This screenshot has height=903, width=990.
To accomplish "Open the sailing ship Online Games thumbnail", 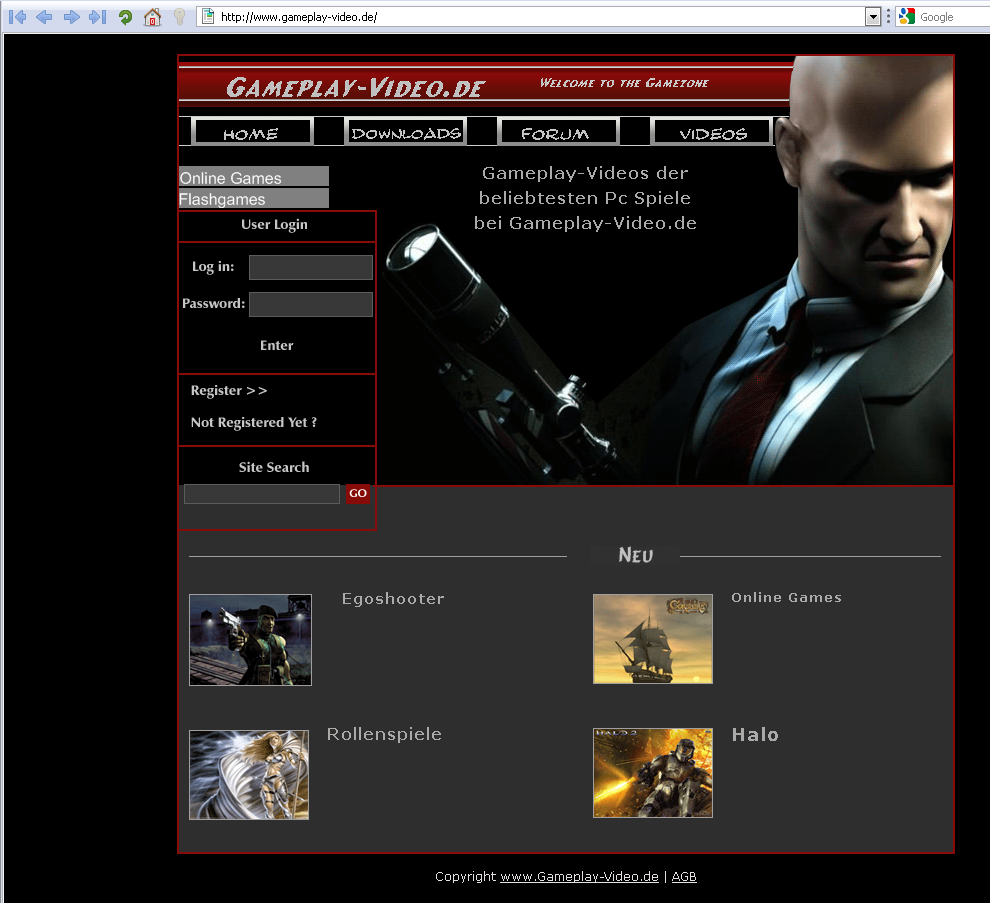I will (653, 638).
